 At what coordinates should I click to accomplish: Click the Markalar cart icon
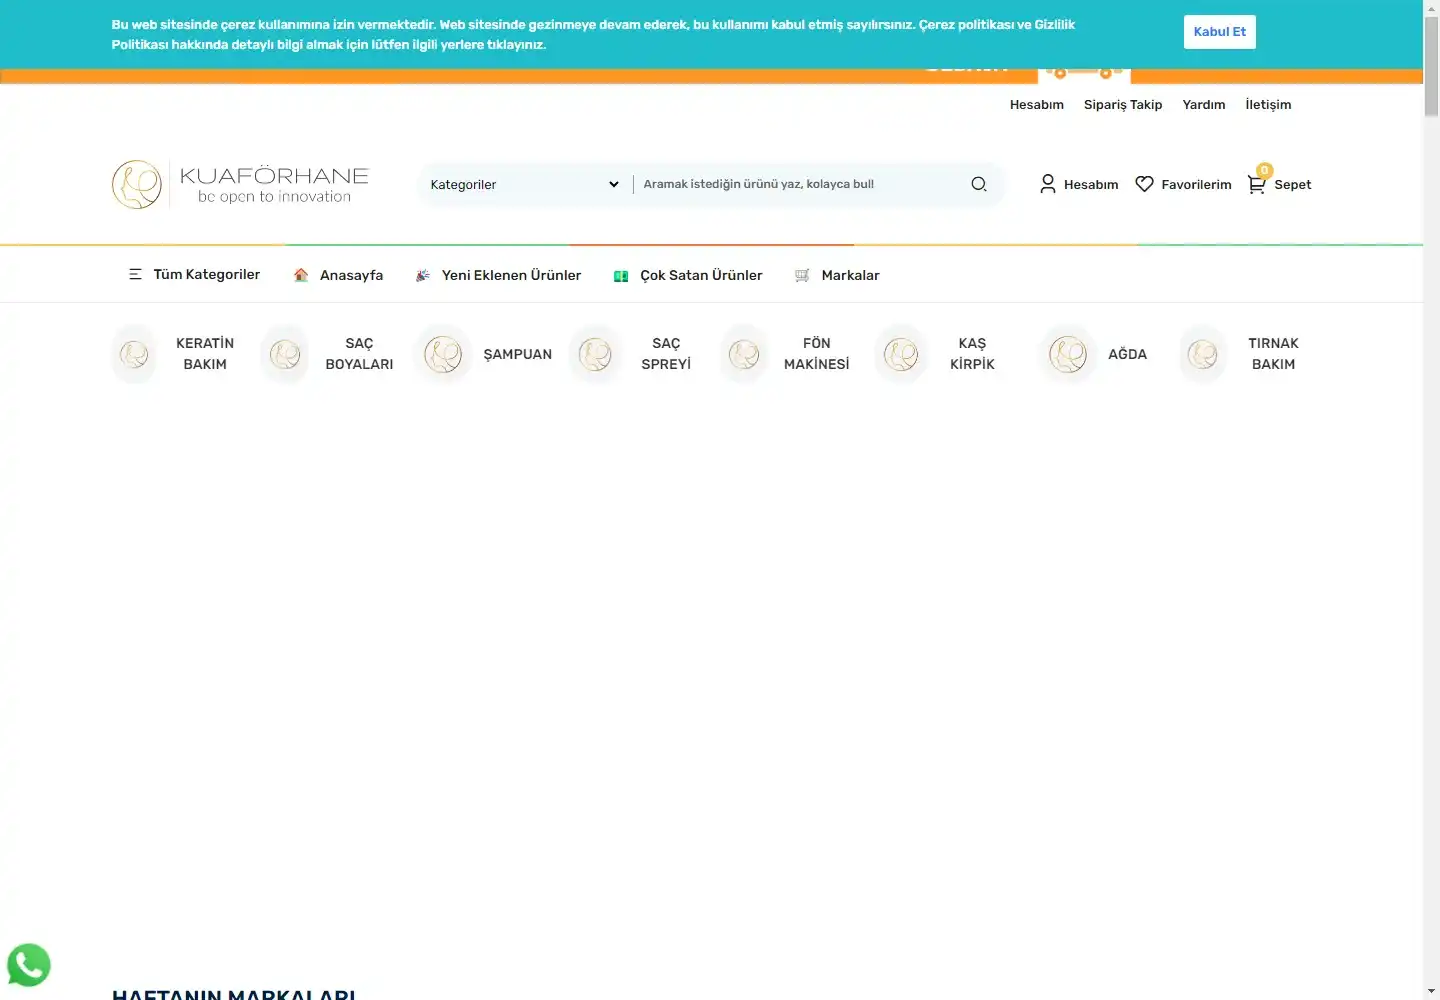pos(802,275)
